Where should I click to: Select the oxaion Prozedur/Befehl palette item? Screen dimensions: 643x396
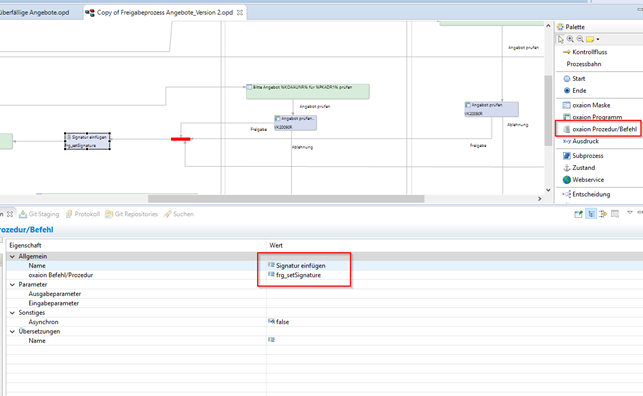pos(600,129)
